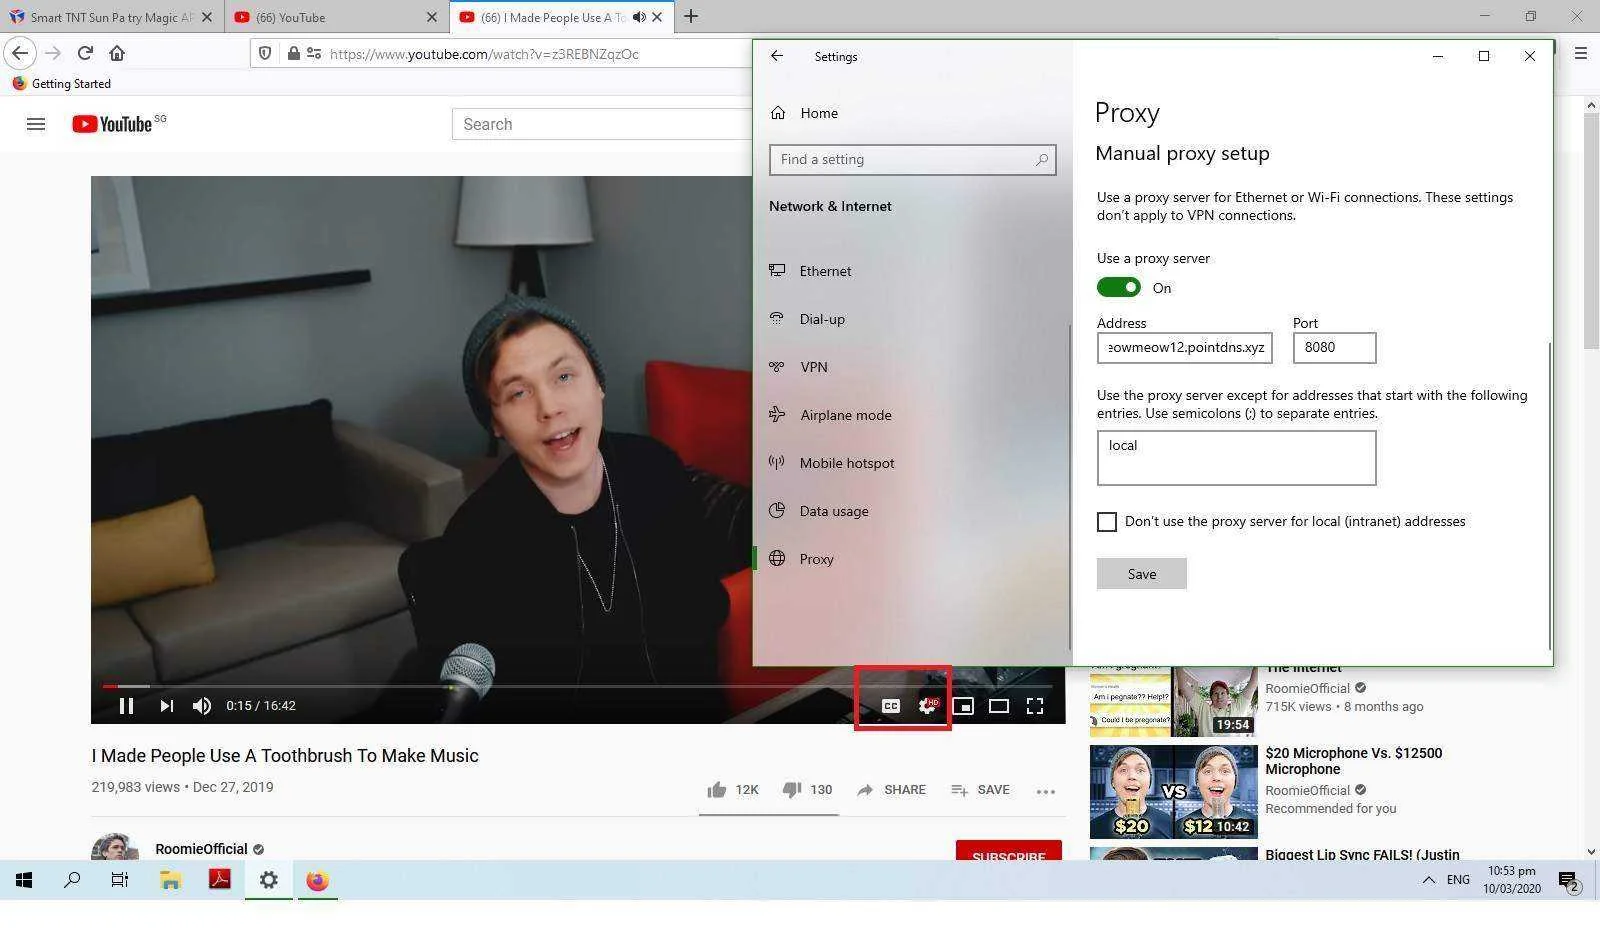Share the video

891,790
